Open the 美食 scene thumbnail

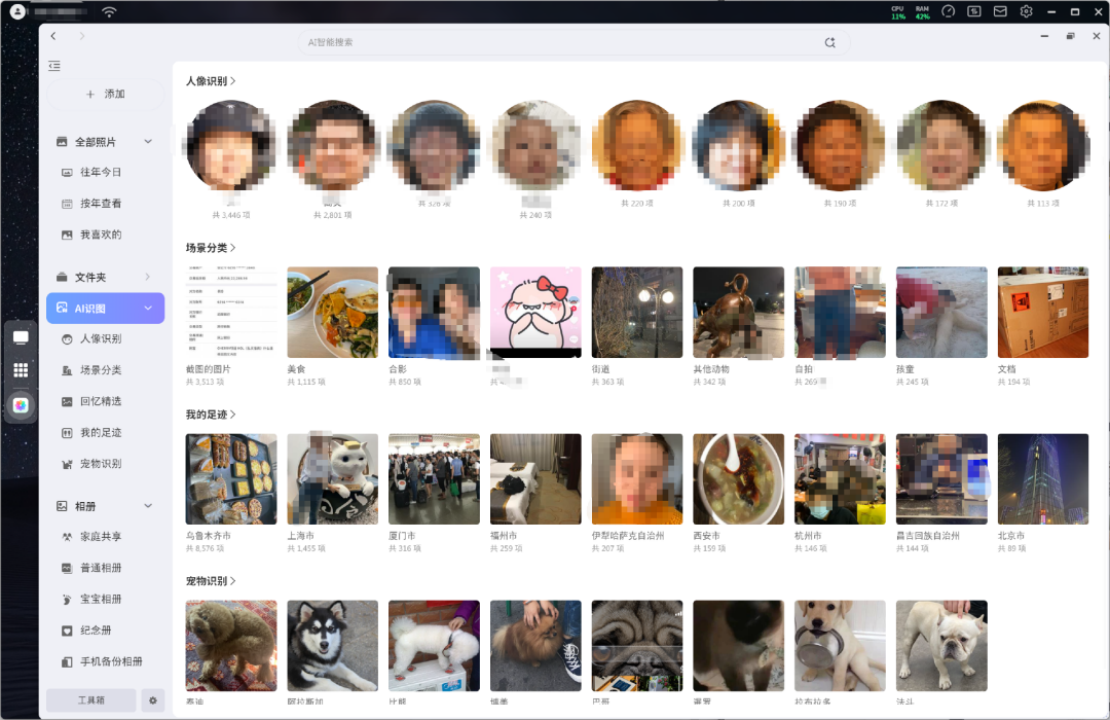[332, 313]
